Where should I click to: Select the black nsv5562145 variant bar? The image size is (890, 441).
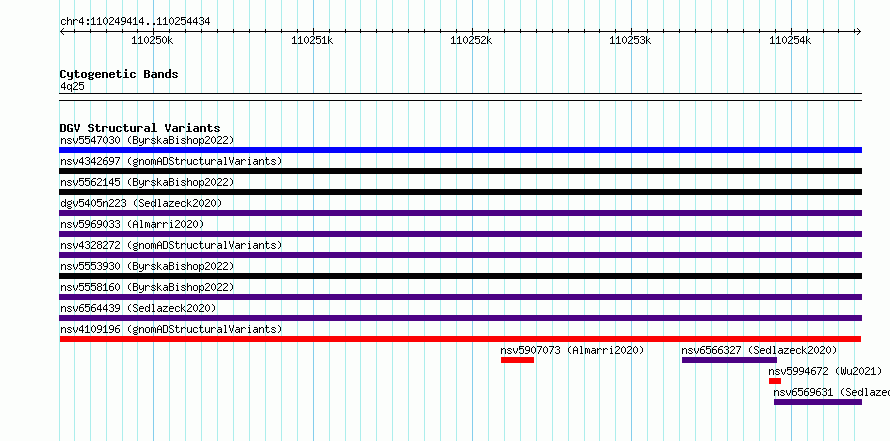(460, 192)
